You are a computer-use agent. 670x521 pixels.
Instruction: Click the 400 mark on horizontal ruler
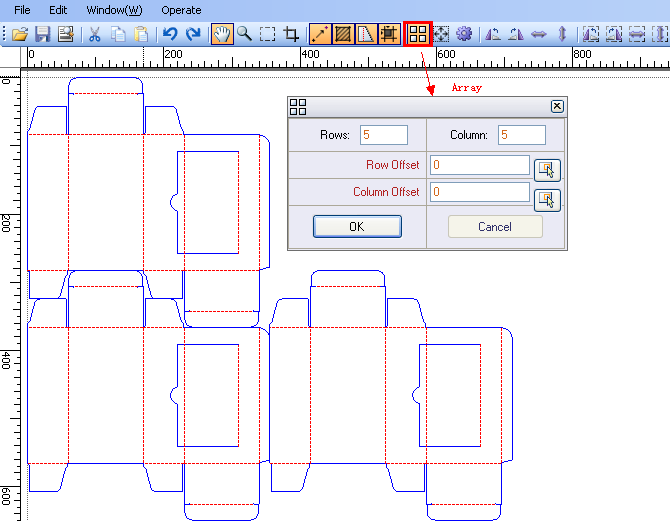point(311,54)
